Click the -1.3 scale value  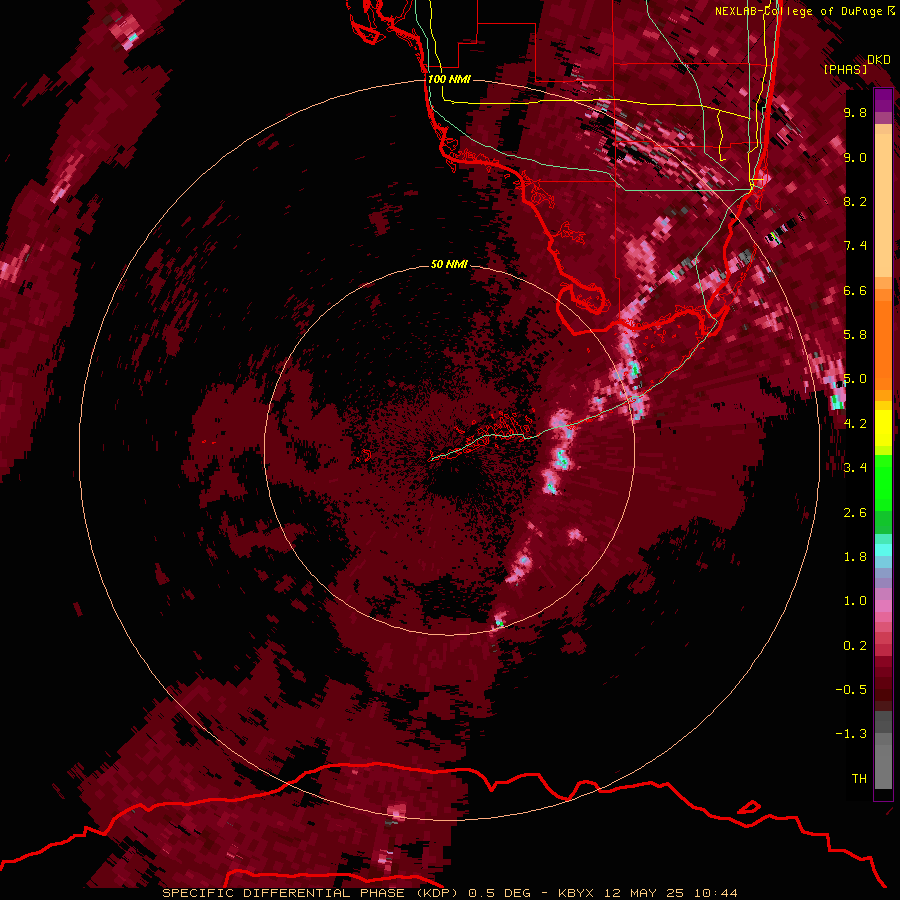[x=851, y=734]
